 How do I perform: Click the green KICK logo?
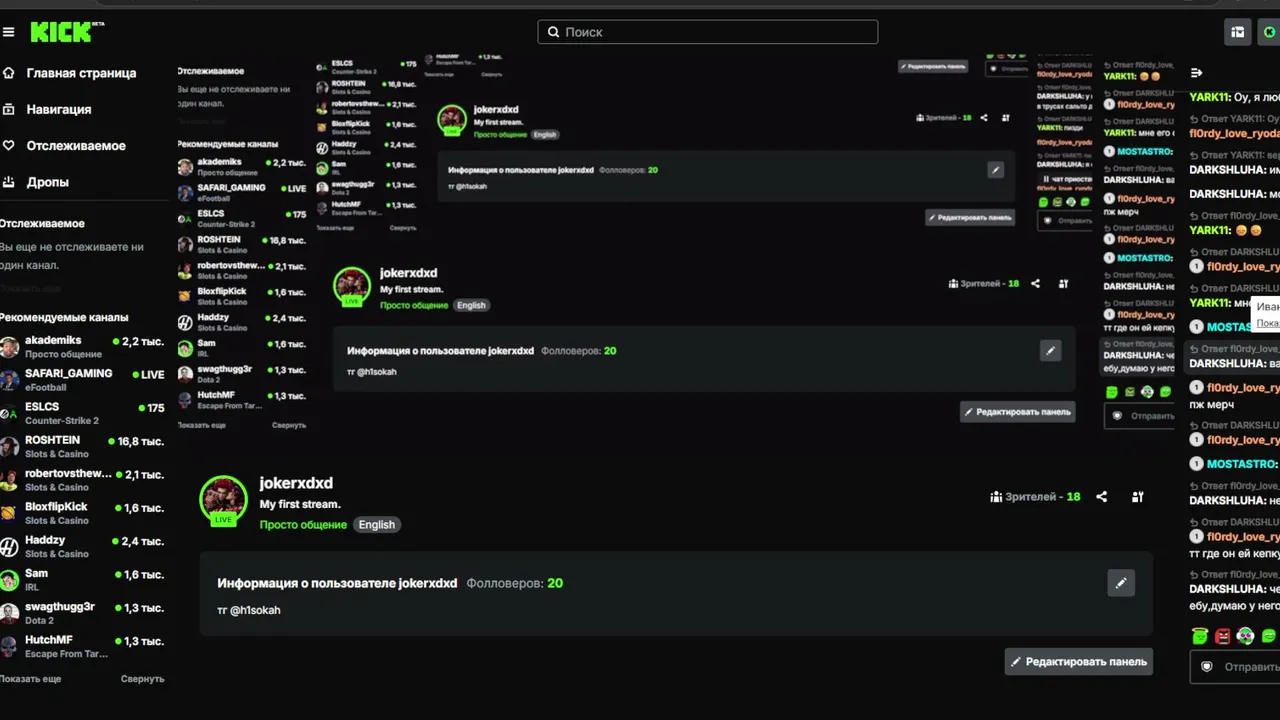[67, 32]
